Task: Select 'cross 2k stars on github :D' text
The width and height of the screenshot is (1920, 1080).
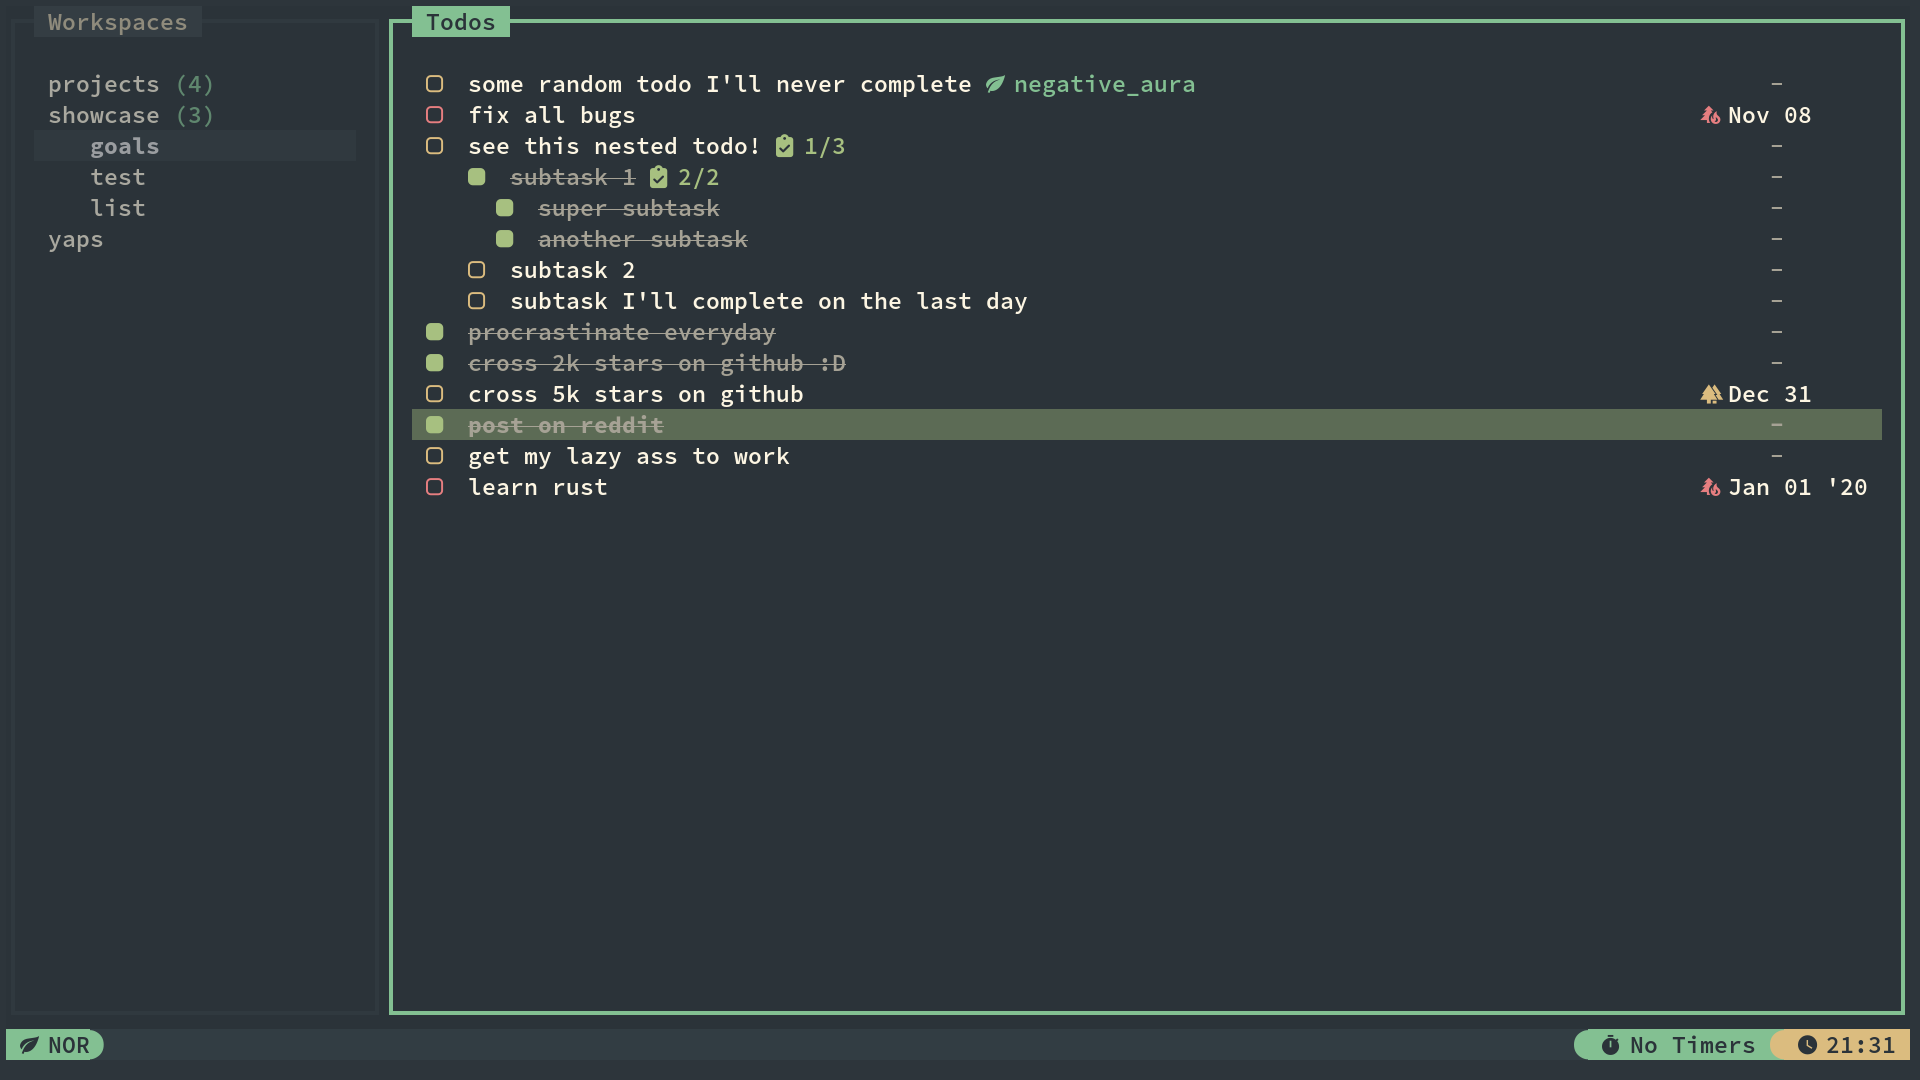Action: [657, 363]
